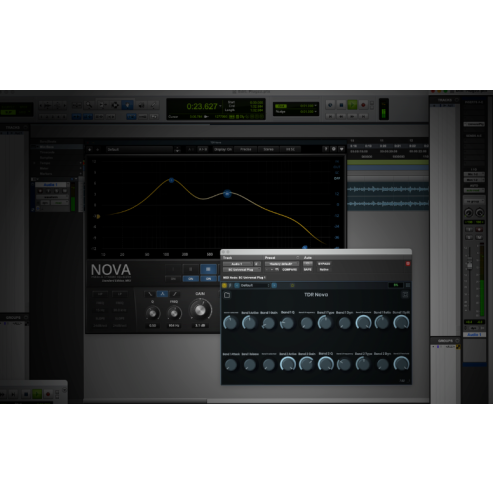Open the main counter format dropdown arrow

[x=220, y=106]
